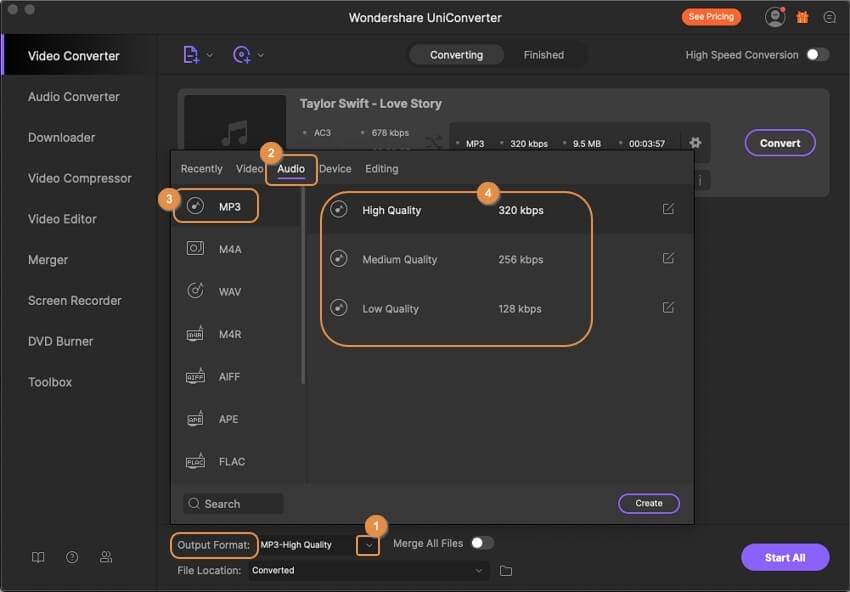Screen dimensions: 850x592
Task: Edit the High Quality preset
Action: [668, 209]
